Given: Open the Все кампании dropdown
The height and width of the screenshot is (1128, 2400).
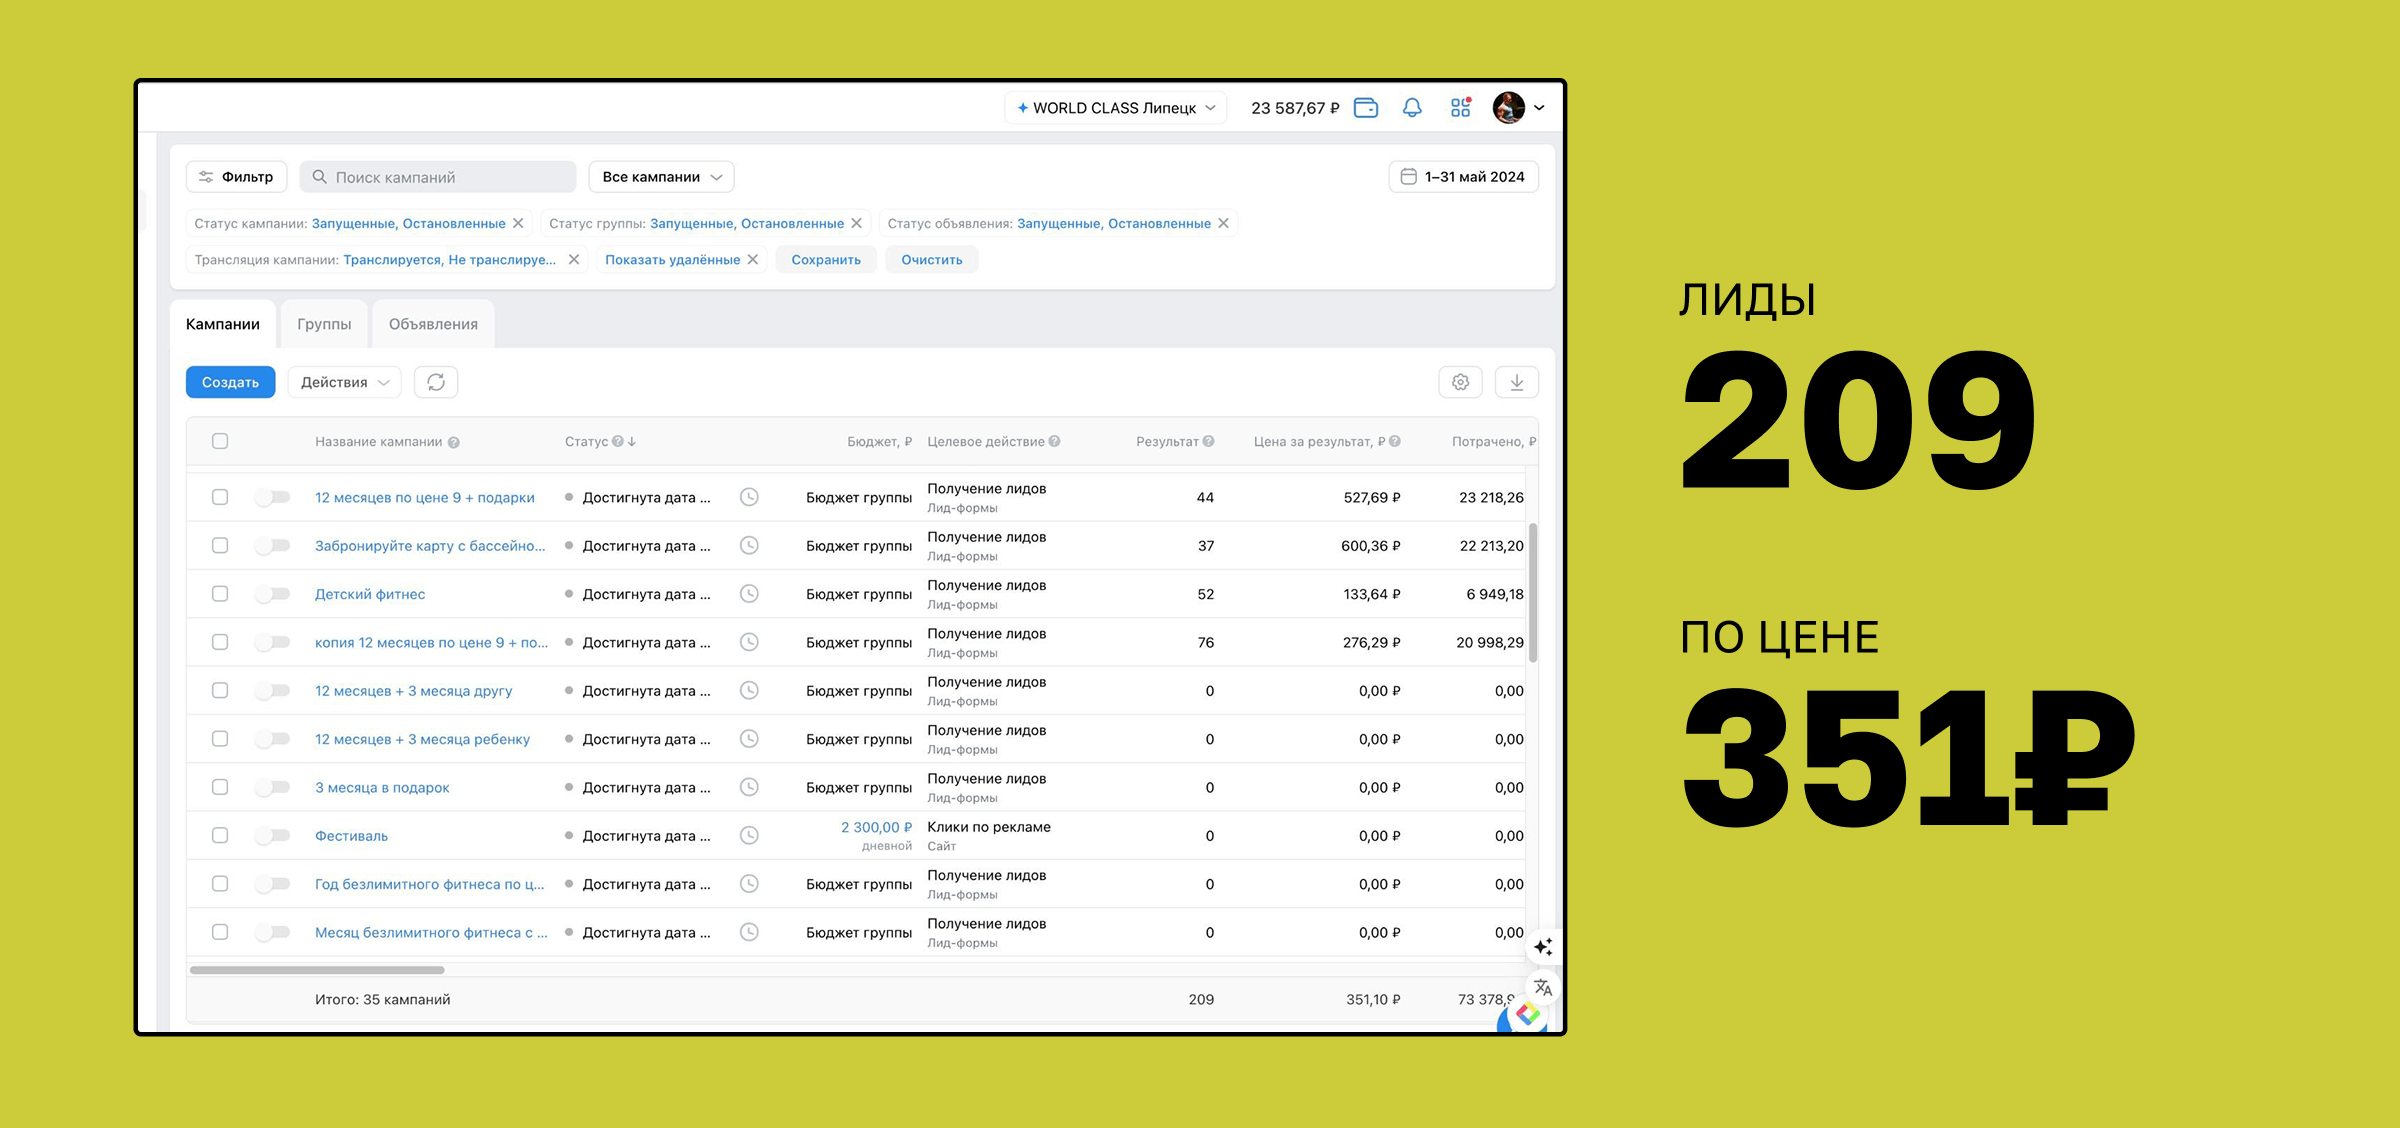Looking at the screenshot, I should click(x=661, y=177).
